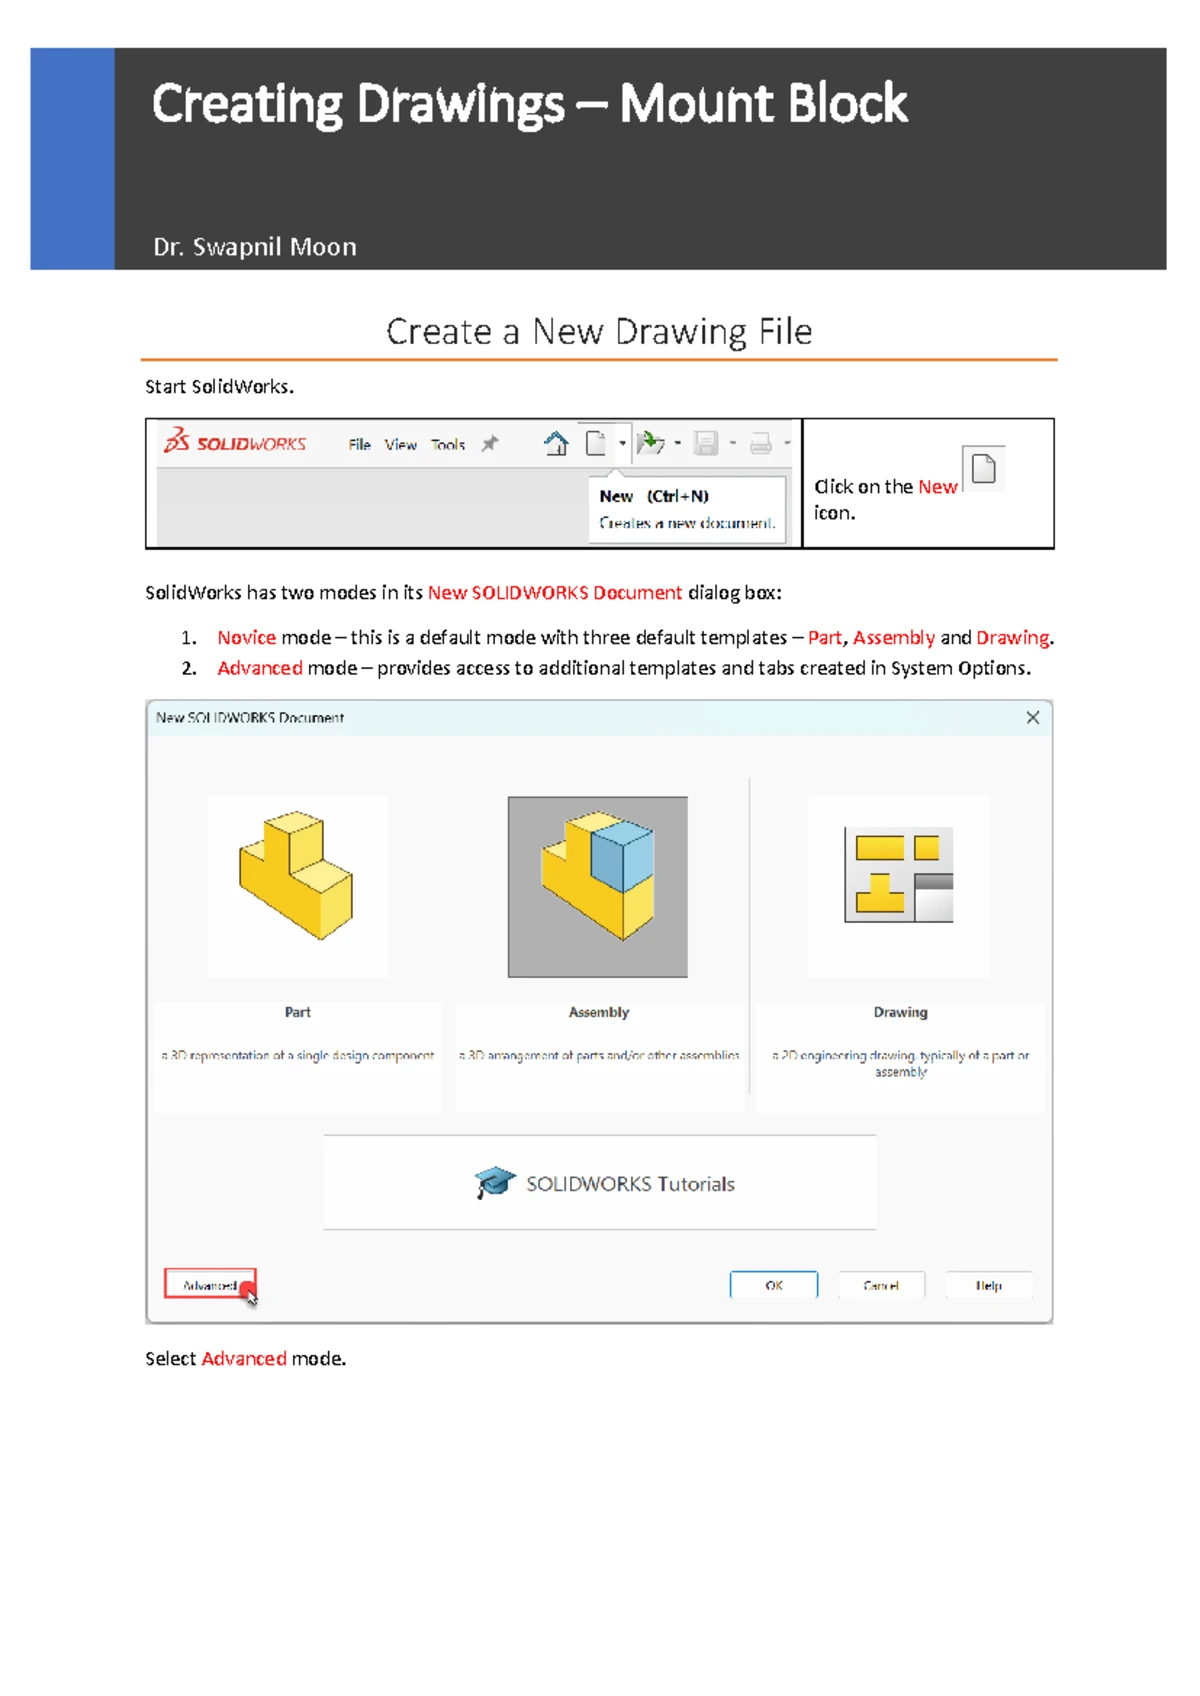Confirm with the OK button
Viewport: 1200px width, 1696px height.
(x=774, y=1285)
